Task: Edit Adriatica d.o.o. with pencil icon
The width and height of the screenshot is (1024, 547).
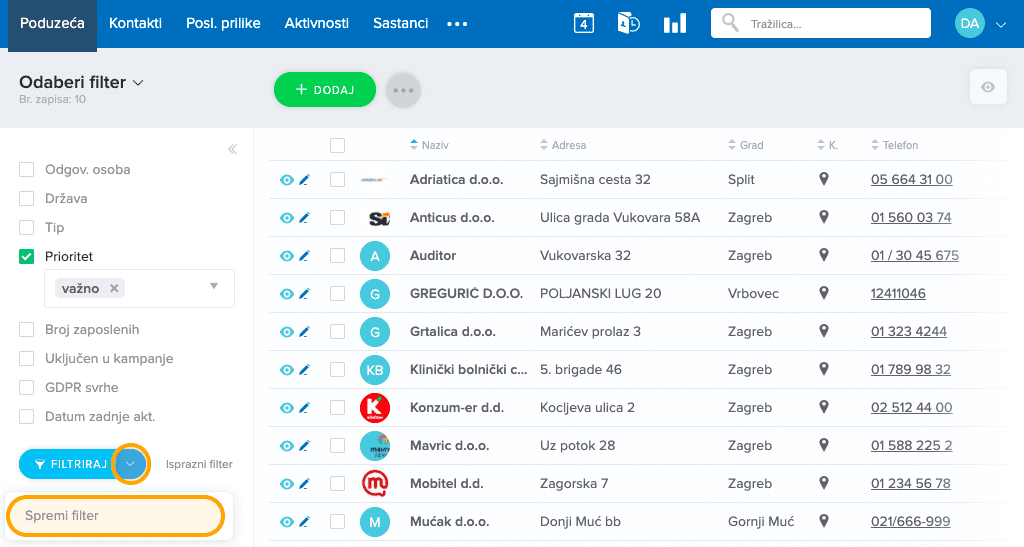Action: [x=304, y=180]
